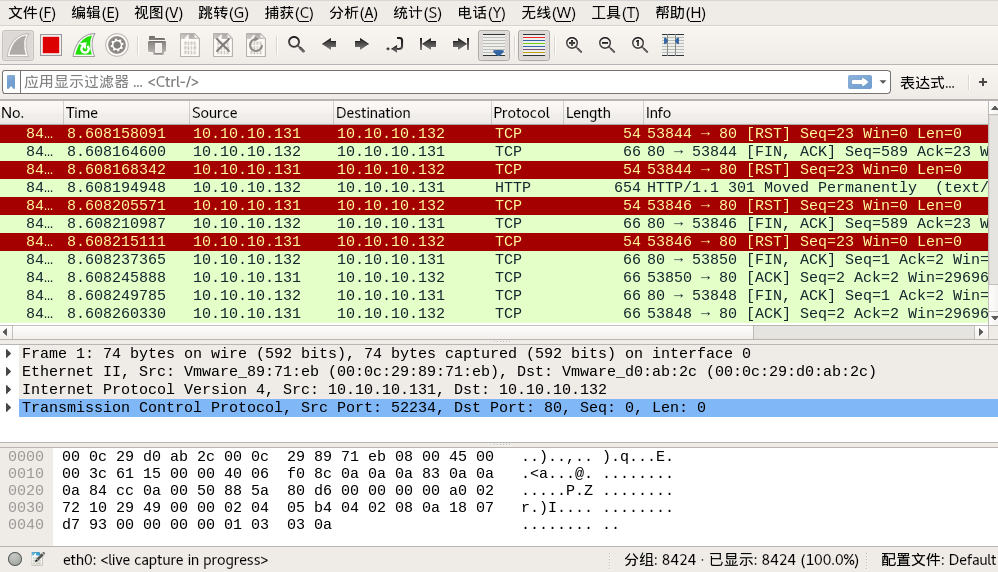The width and height of the screenshot is (998, 572).
Task: Expand Transmission Control Protocol row
Action: pos(9,407)
